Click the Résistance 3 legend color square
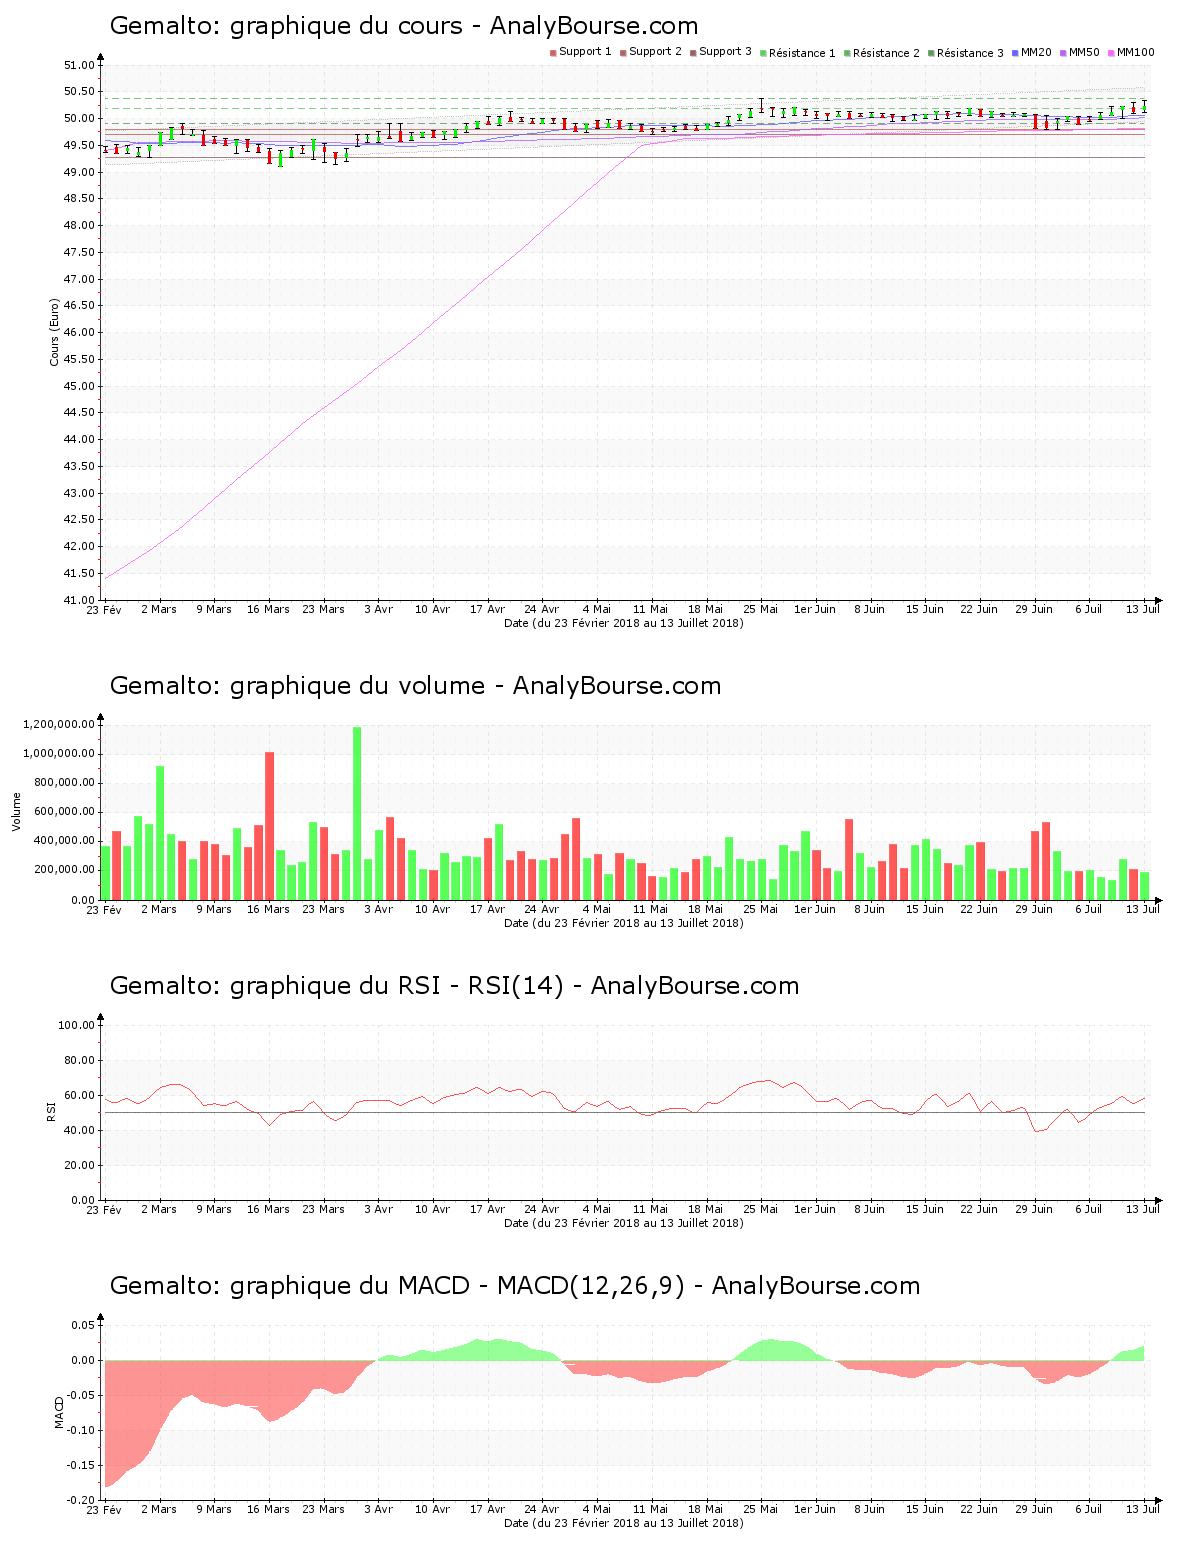This screenshot has width=1200, height=1550. [x=931, y=53]
